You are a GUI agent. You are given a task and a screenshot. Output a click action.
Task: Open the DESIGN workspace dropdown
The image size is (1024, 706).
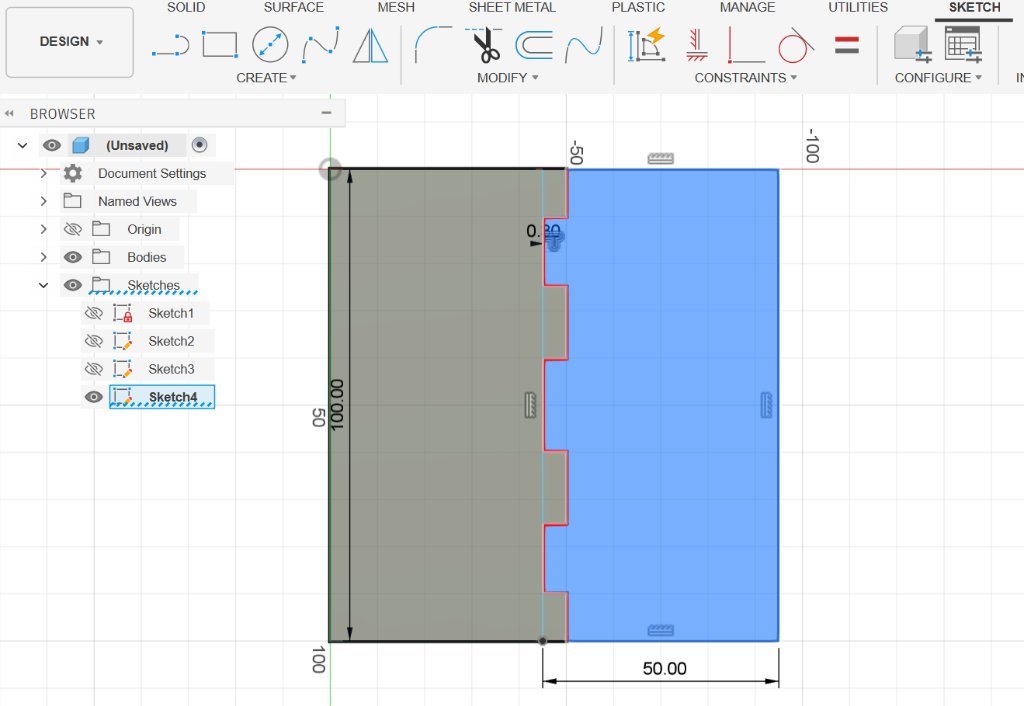70,42
